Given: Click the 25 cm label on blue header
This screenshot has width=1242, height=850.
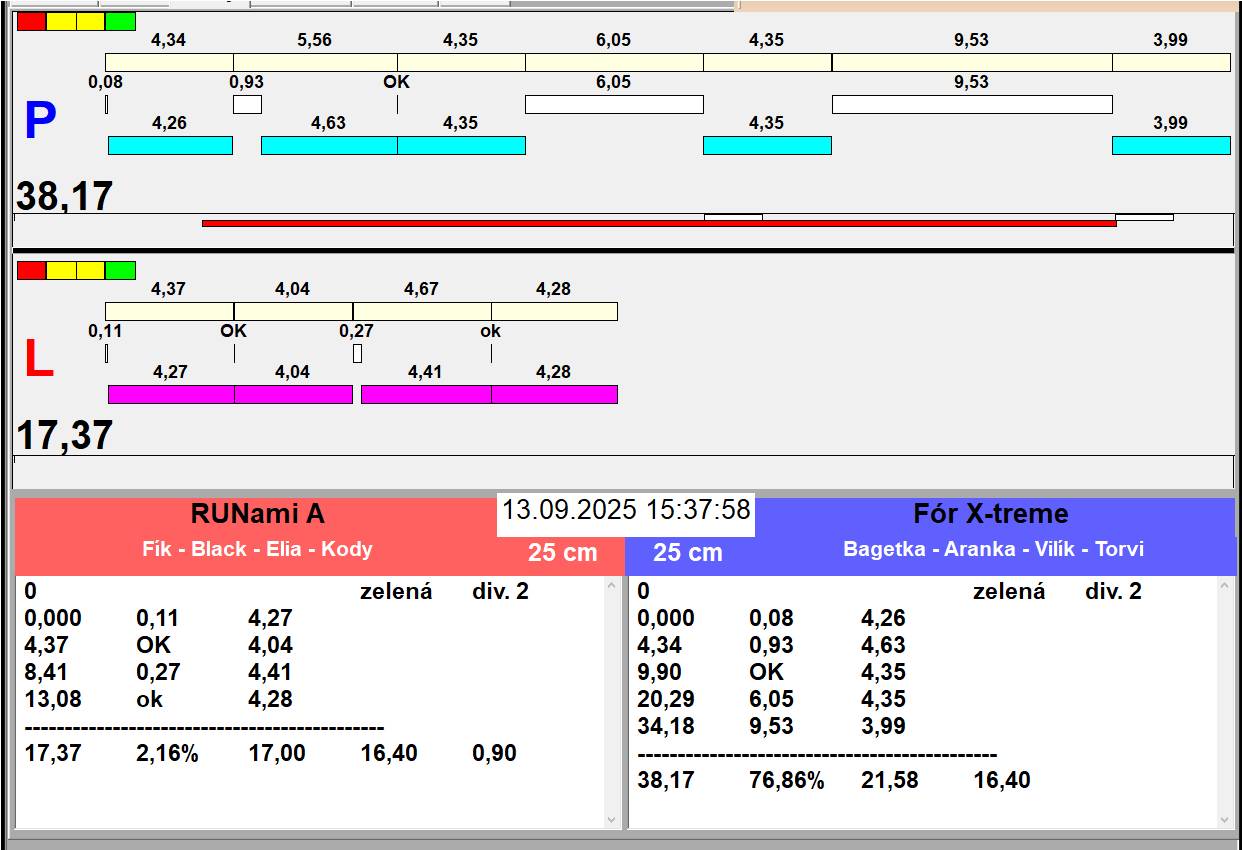Looking at the screenshot, I should [x=688, y=552].
